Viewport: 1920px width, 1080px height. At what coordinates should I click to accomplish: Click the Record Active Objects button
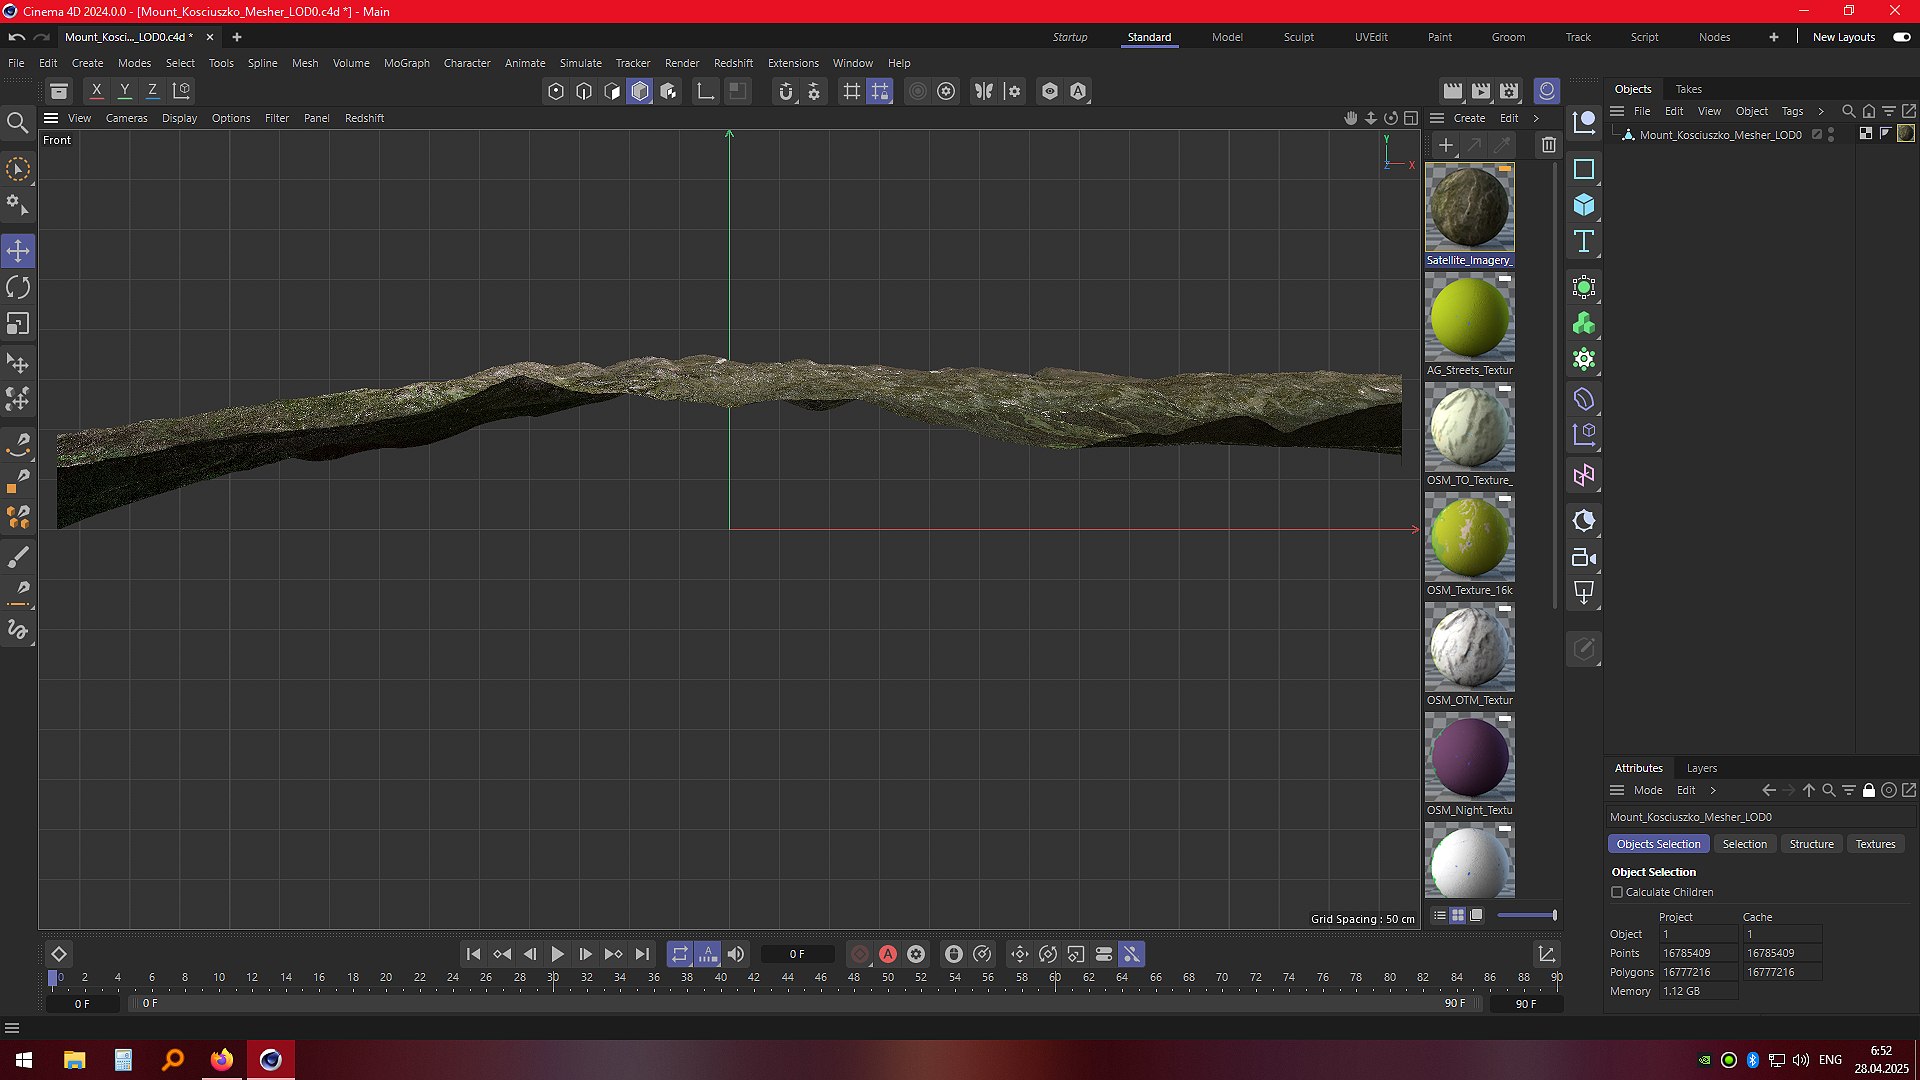point(859,954)
